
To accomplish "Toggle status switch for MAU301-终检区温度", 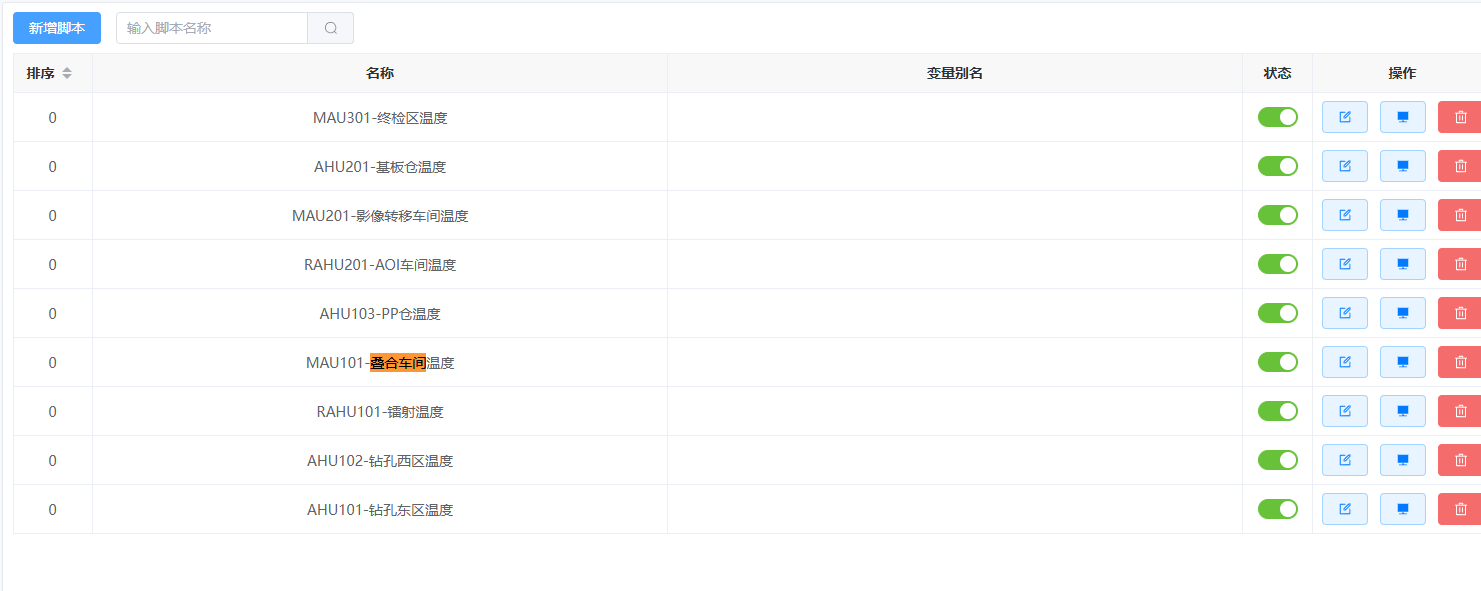I will [x=1278, y=117].
